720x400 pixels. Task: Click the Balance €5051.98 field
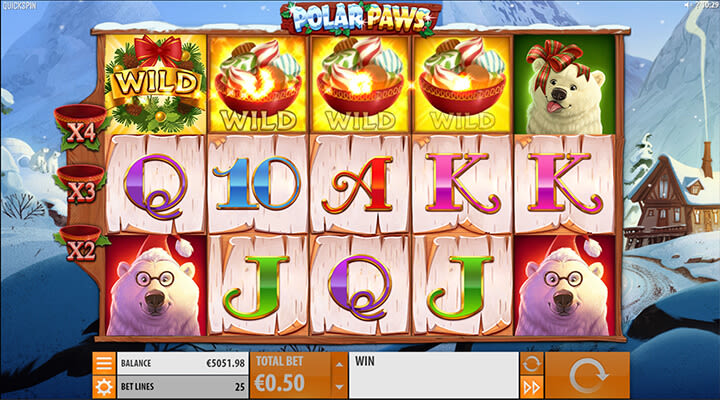click(182, 363)
